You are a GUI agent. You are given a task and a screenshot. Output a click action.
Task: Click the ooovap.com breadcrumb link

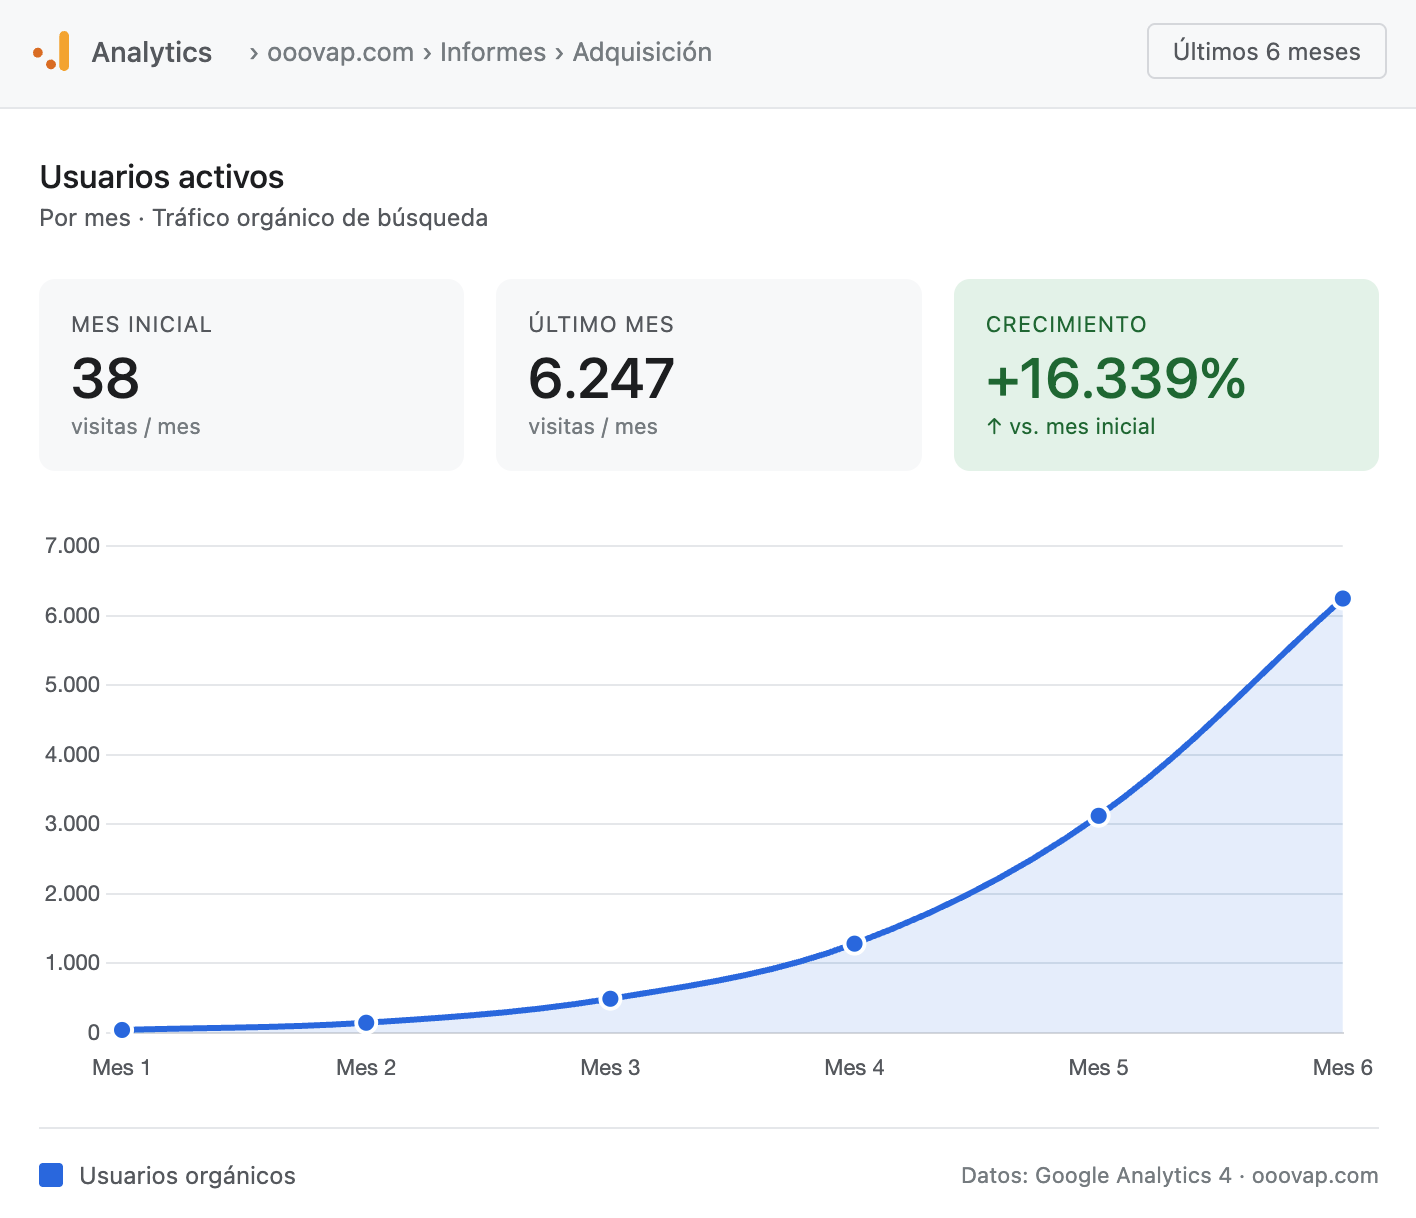click(x=340, y=52)
